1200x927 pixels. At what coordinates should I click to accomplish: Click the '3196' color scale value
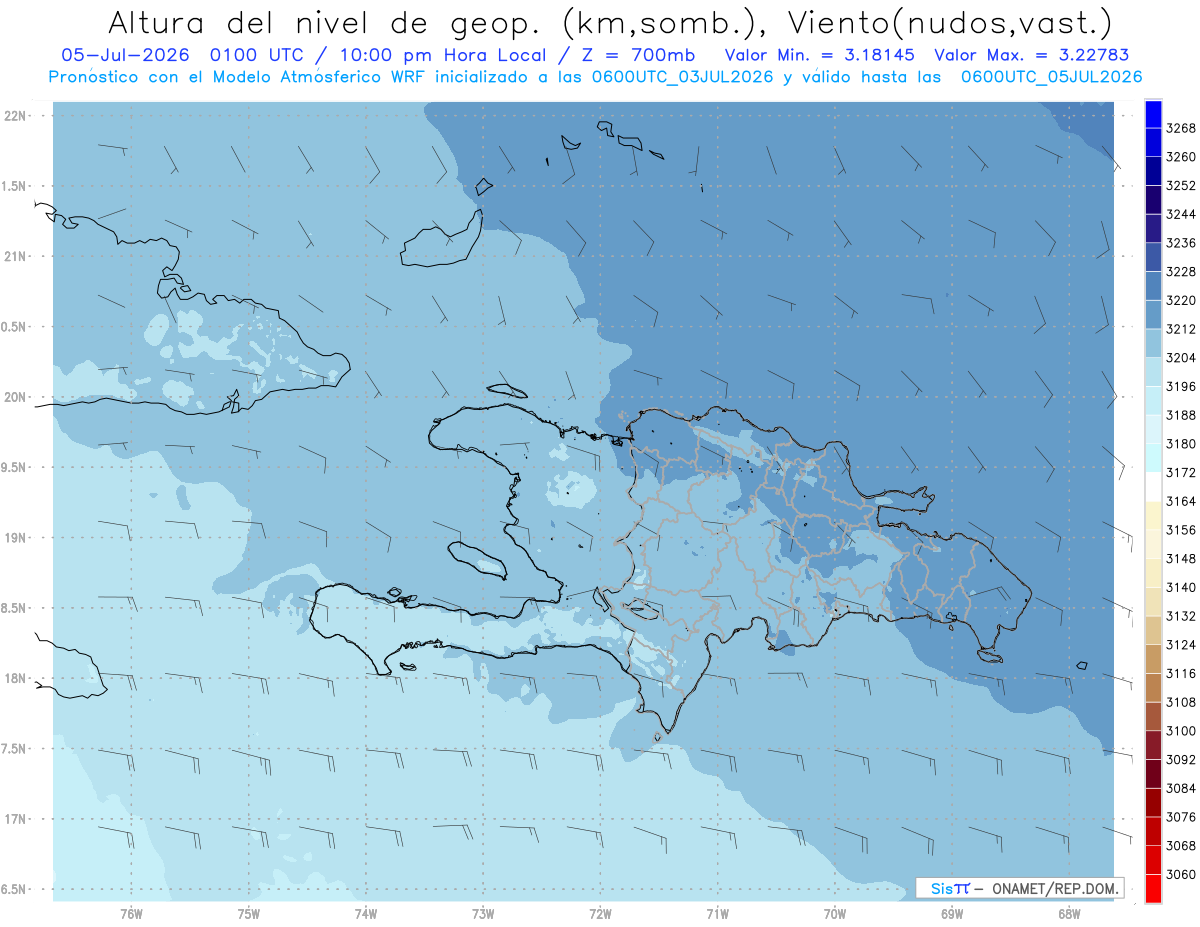[1181, 386]
